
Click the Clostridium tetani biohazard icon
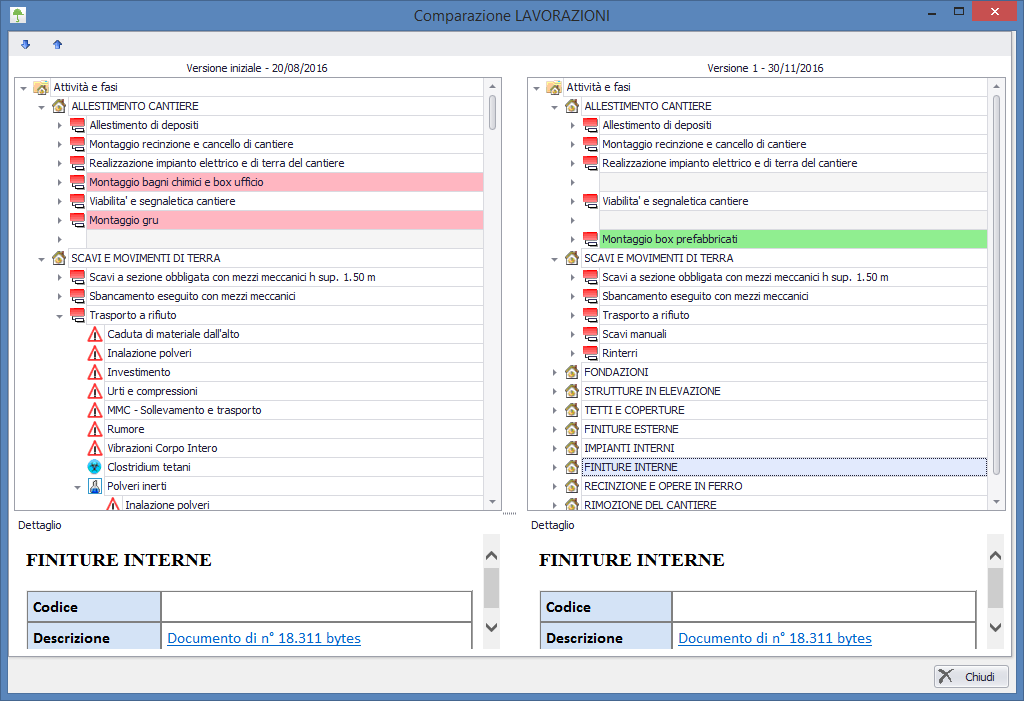(x=96, y=467)
